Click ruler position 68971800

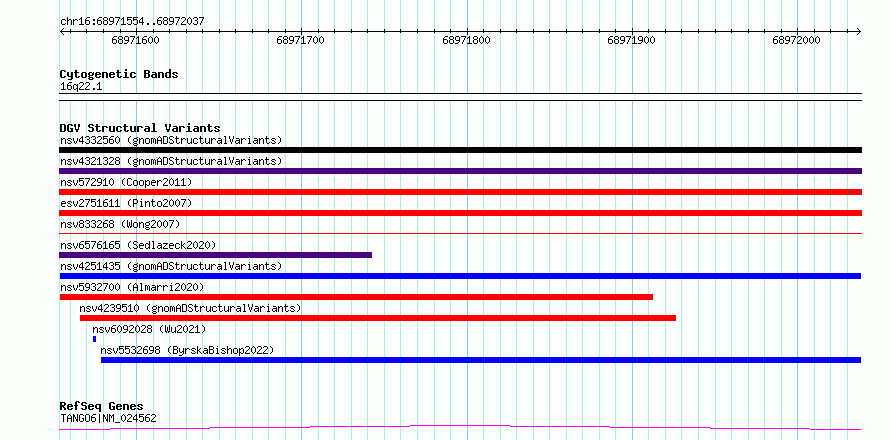(x=467, y=41)
